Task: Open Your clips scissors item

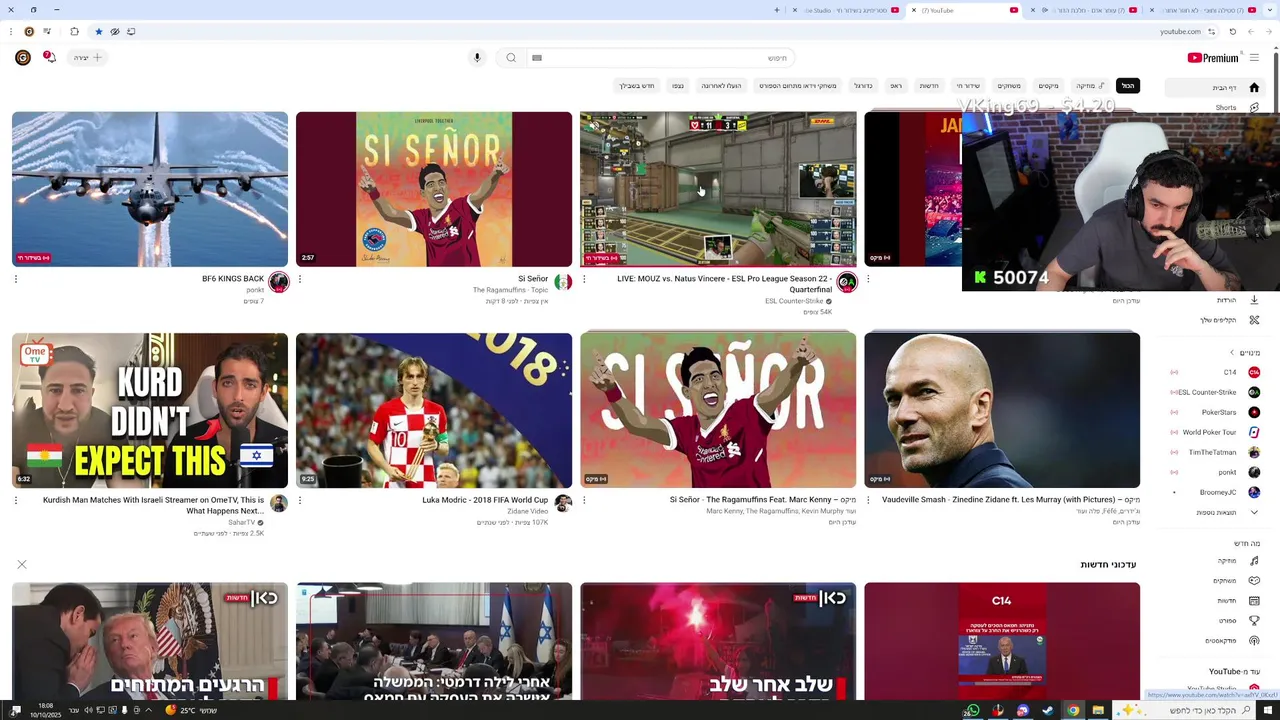Action: [1228, 320]
